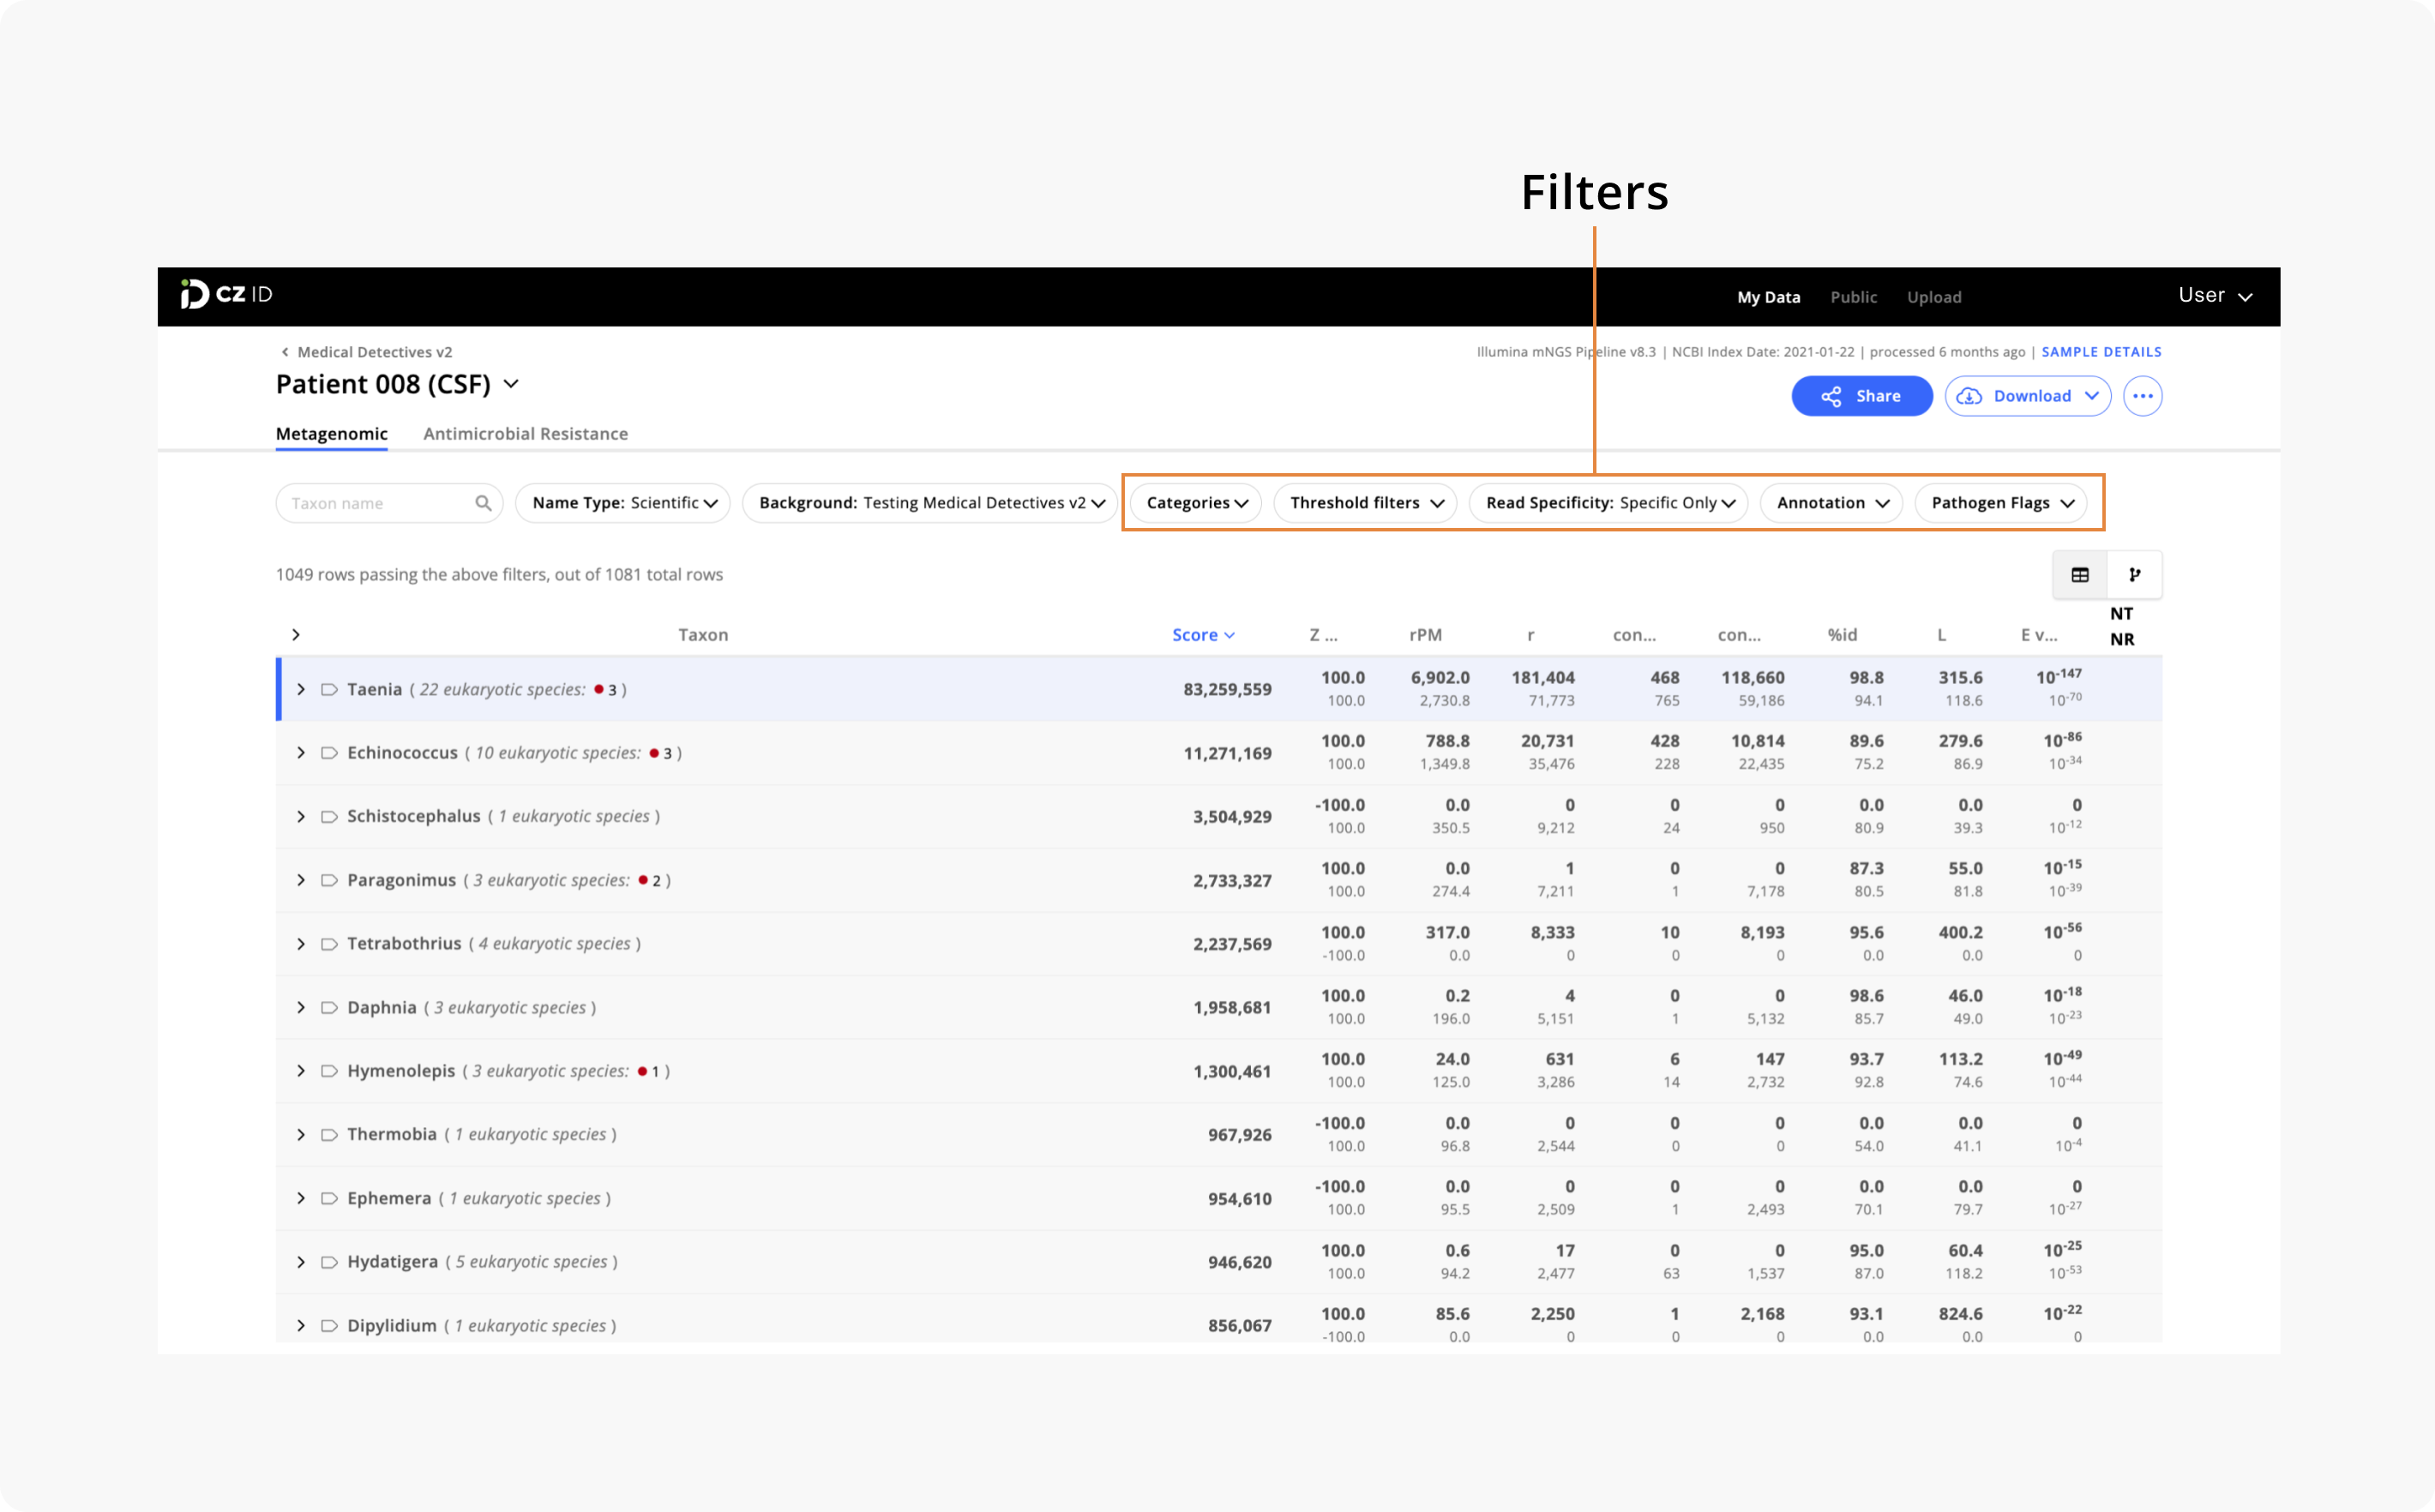The width and height of the screenshot is (2435, 1512).
Task: Click the red pathogen dot on Echinococcus row
Action: point(654,753)
